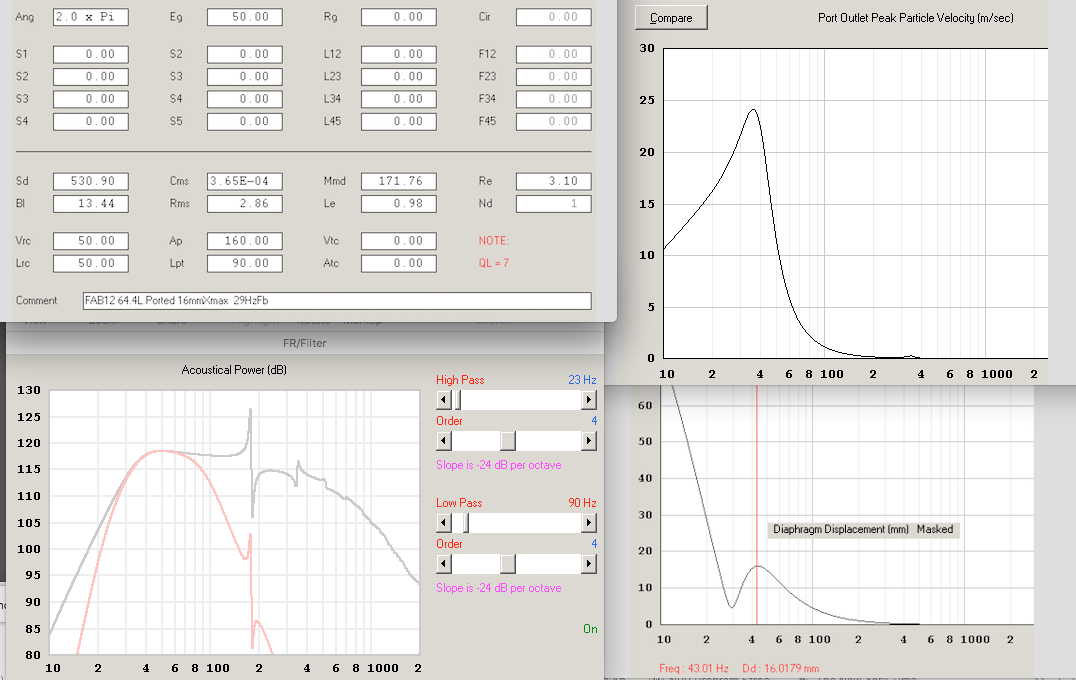Click the red Low Pass label
The width and height of the screenshot is (1076, 680).
pyautogui.click(x=459, y=503)
